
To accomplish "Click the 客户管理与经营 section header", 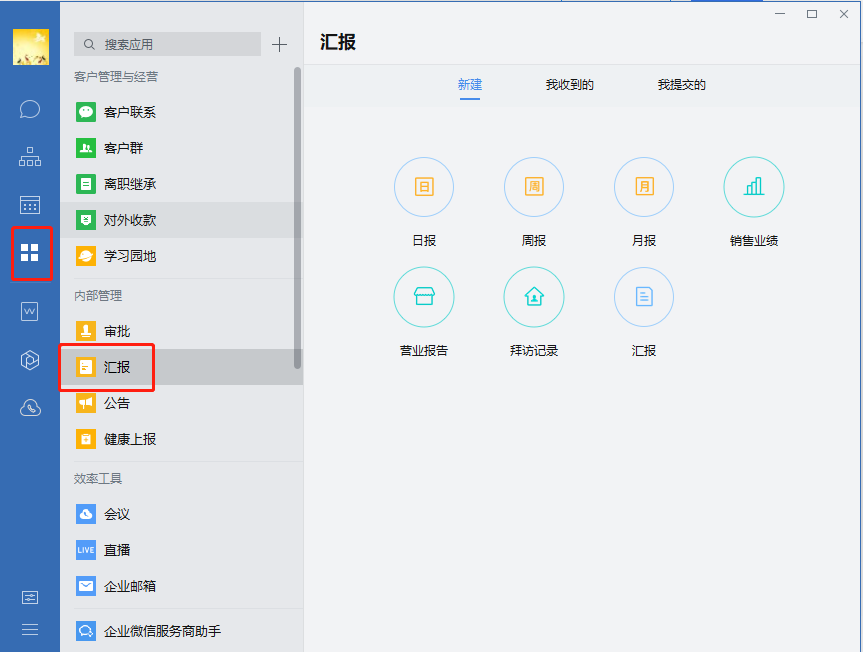I will pos(116,76).
